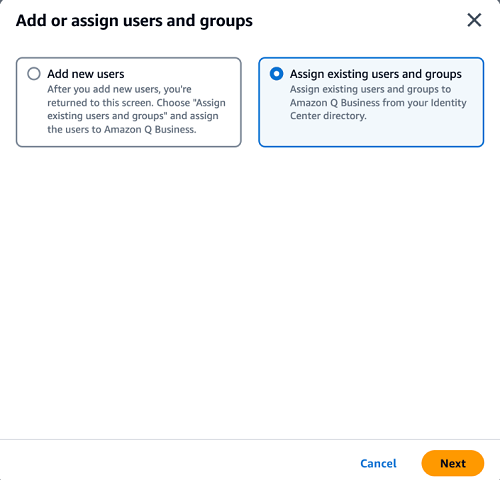Select Assign existing users and groups radio button
This screenshot has width=500, height=480.
[276, 74]
